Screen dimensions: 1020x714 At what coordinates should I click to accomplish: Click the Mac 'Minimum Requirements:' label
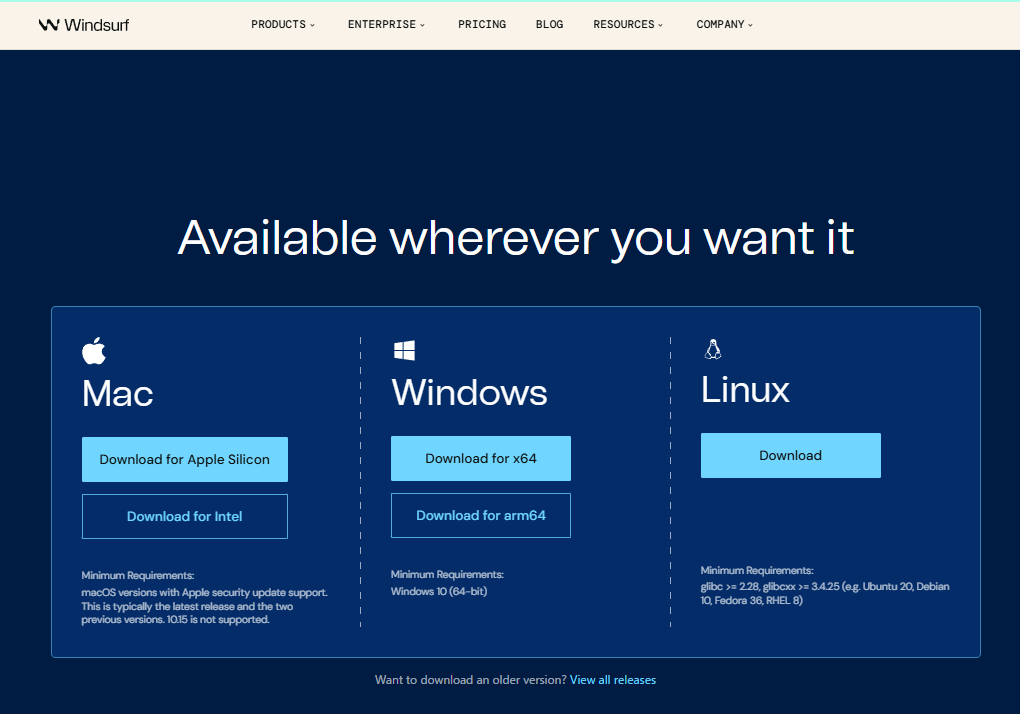(x=138, y=575)
